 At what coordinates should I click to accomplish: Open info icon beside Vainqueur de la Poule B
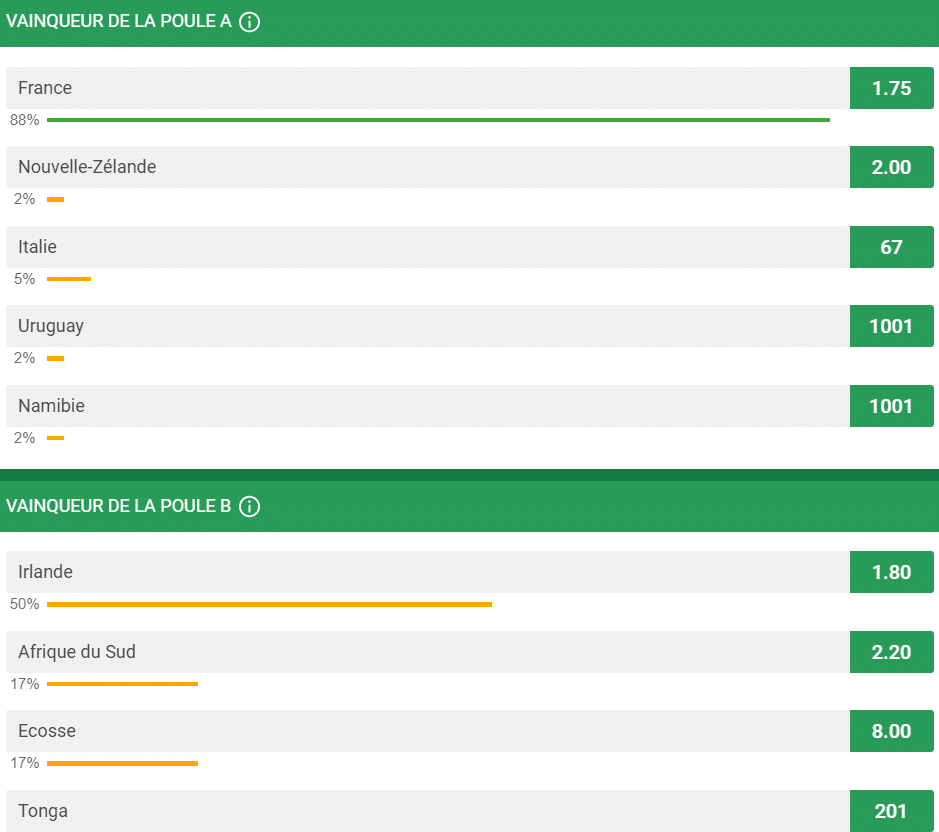point(249,506)
